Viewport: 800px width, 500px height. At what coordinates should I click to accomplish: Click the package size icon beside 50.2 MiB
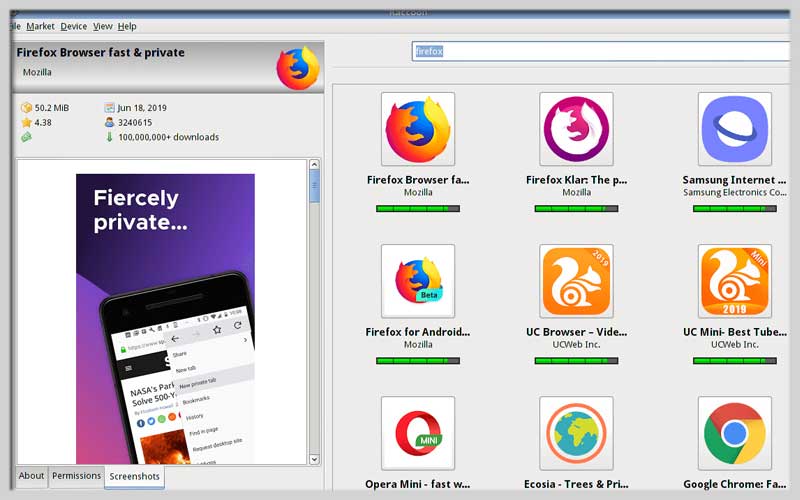[x=26, y=108]
